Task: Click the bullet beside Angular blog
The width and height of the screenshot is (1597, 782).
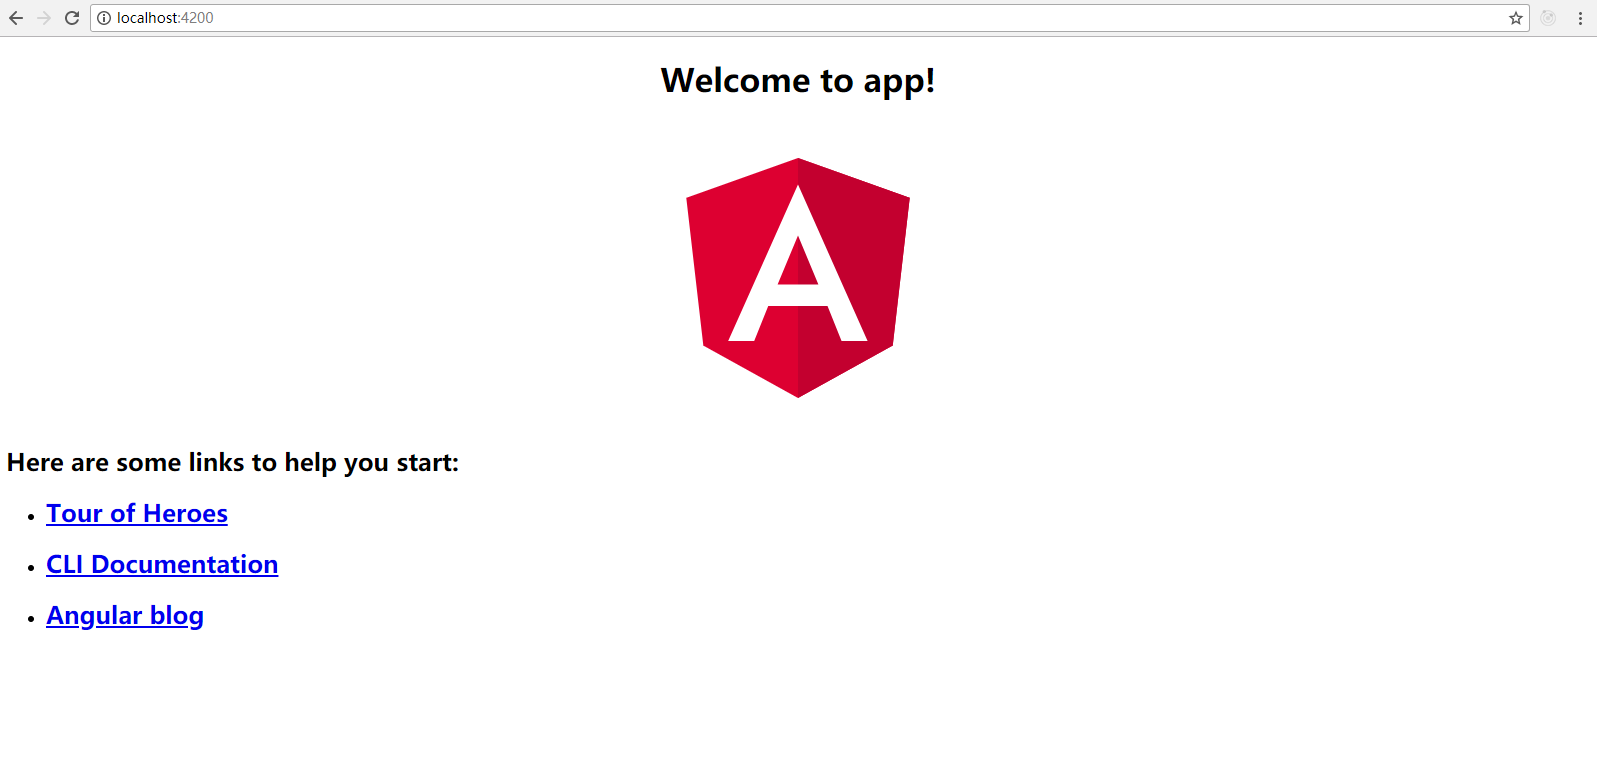Action: pos(32,619)
